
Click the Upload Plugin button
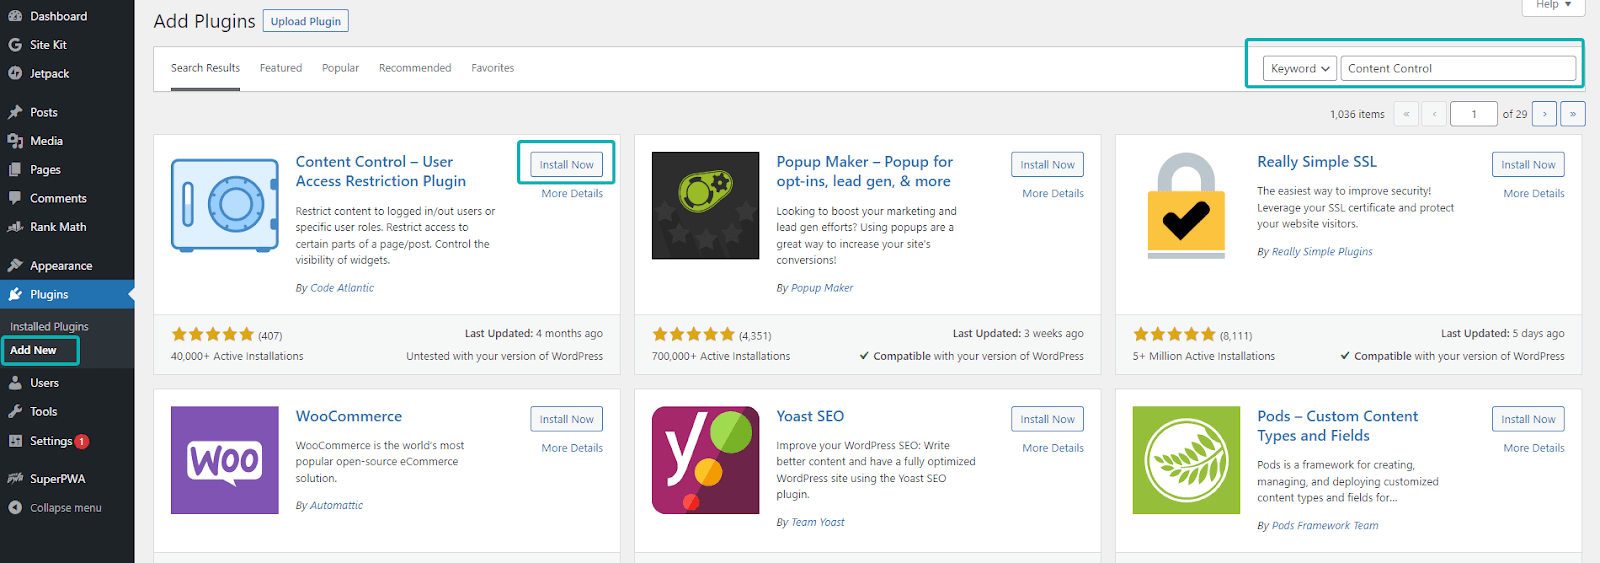click(x=306, y=21)
